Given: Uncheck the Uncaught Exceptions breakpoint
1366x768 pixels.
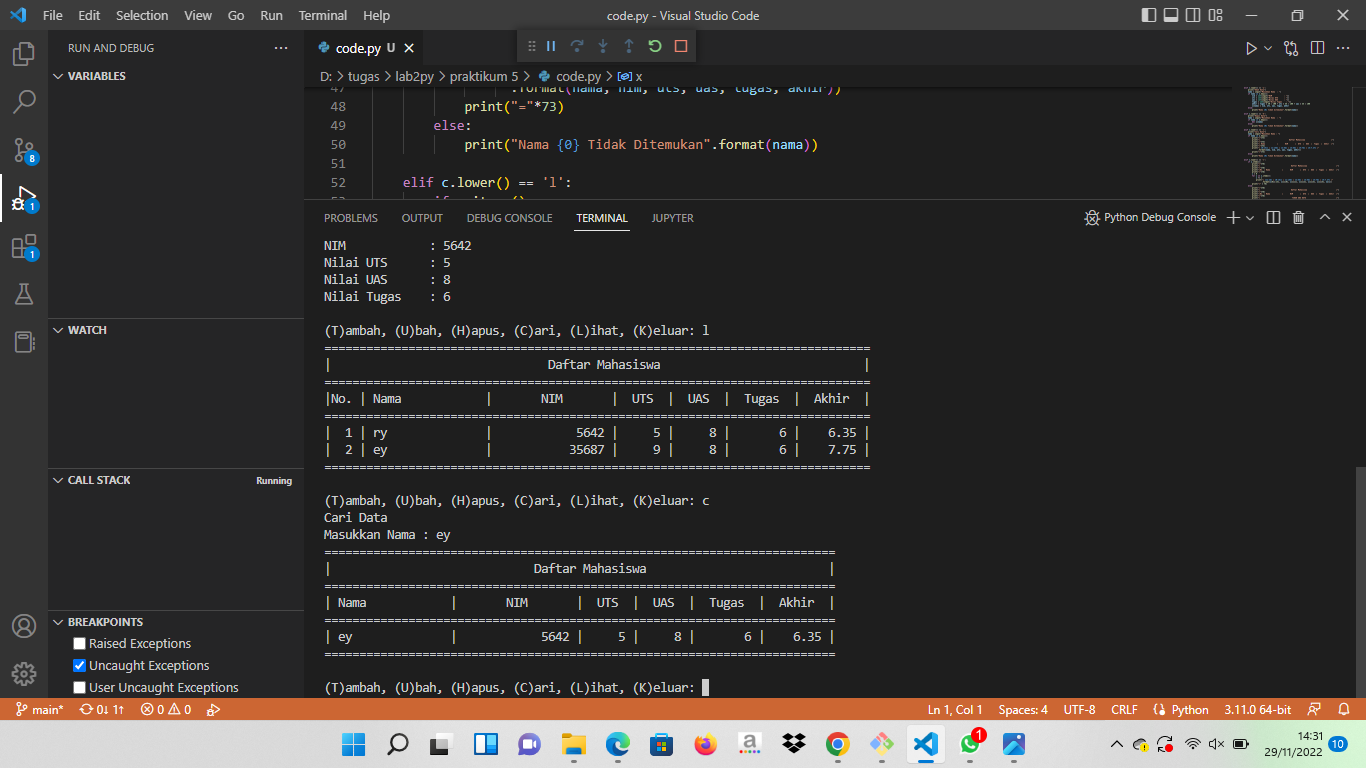Looking at the screenshot, I should click(x=80, y=666).
